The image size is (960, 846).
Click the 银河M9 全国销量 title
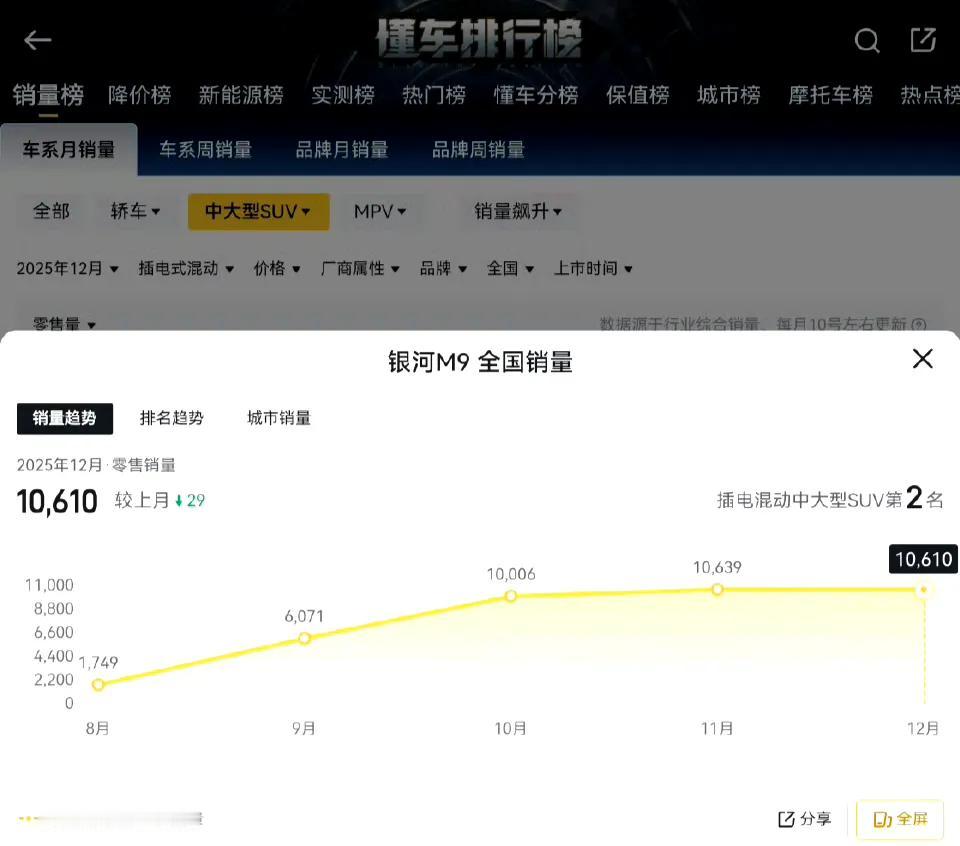tap(480, 362)
